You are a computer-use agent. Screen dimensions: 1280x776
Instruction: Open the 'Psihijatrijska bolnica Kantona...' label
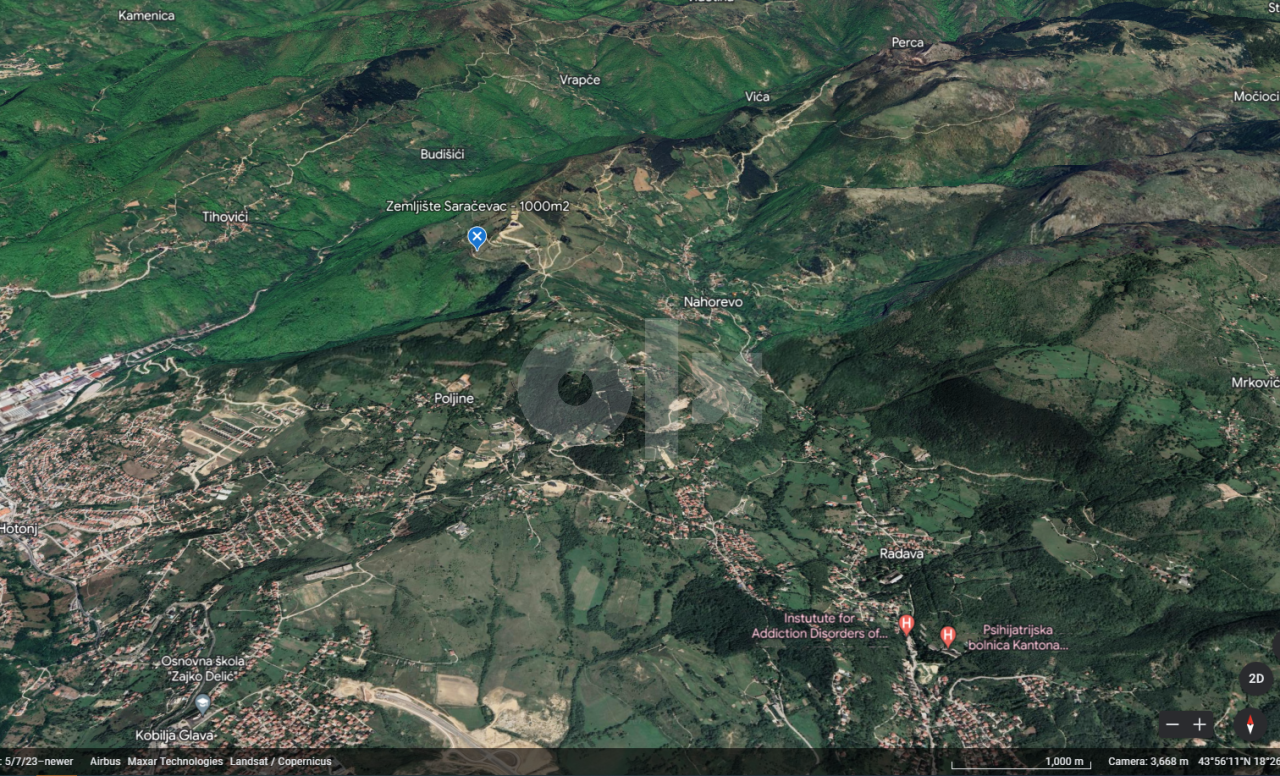(1018, 638)
